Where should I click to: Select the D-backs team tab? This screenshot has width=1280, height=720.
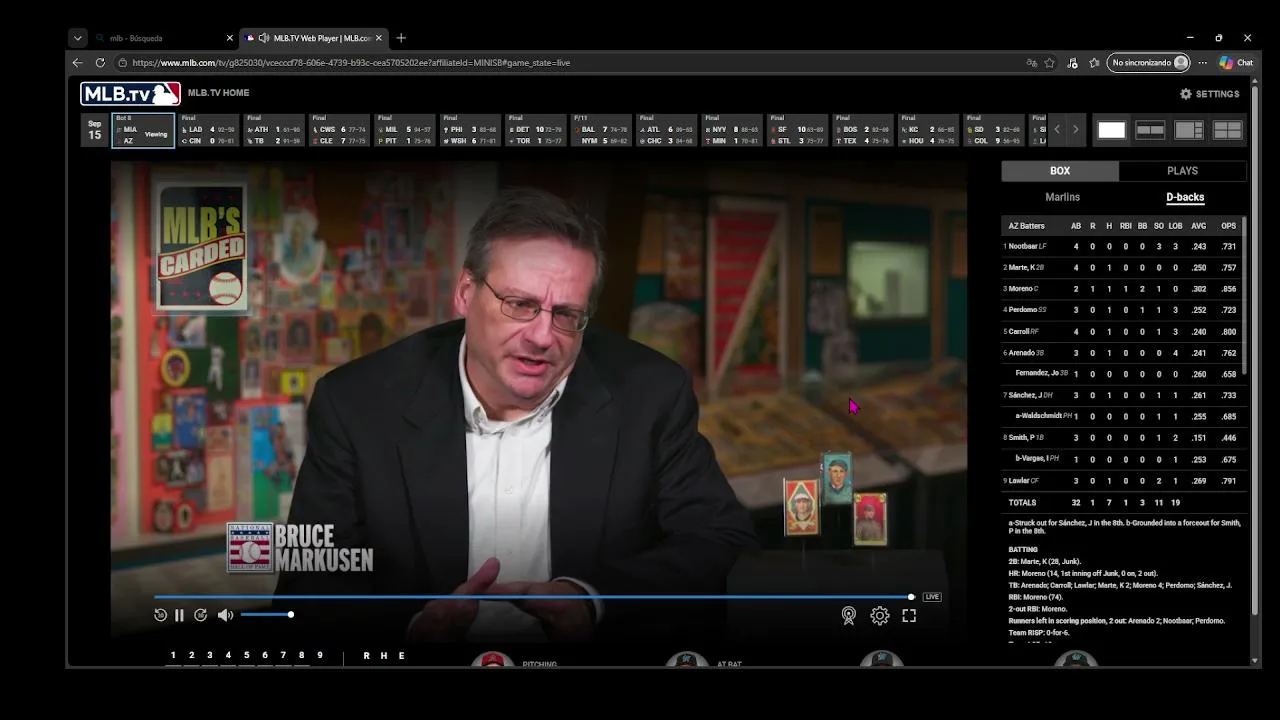point(1185,197)
